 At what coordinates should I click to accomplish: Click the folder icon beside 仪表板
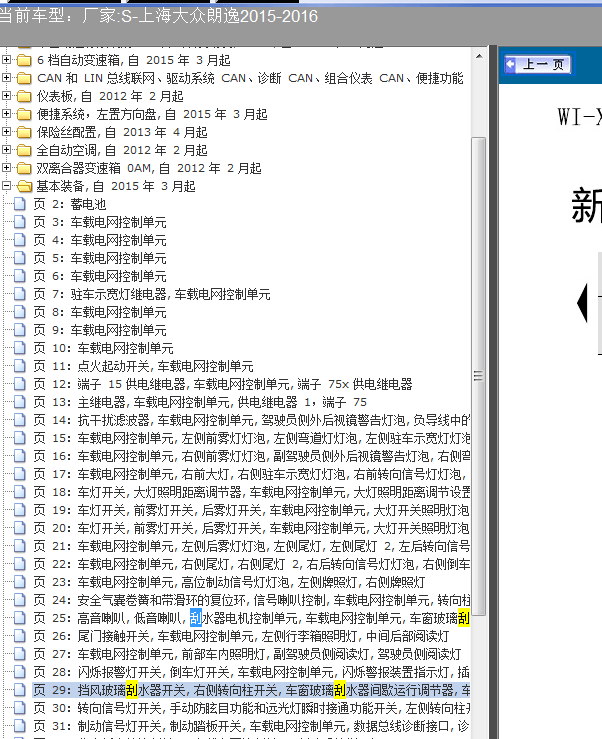24,96
